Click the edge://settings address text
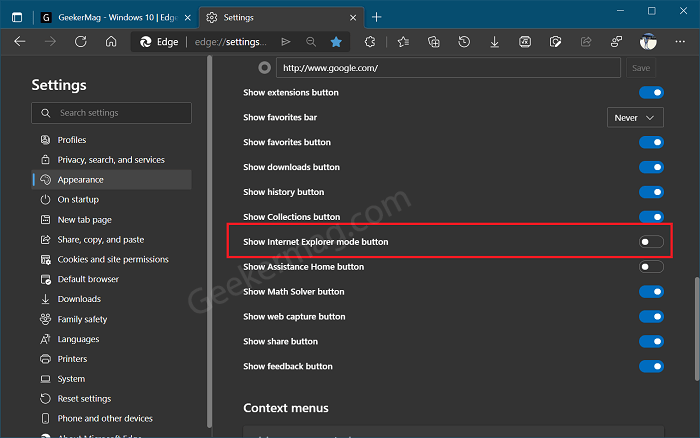The height and width of the screenshot is (438, 700). [230, 42]
